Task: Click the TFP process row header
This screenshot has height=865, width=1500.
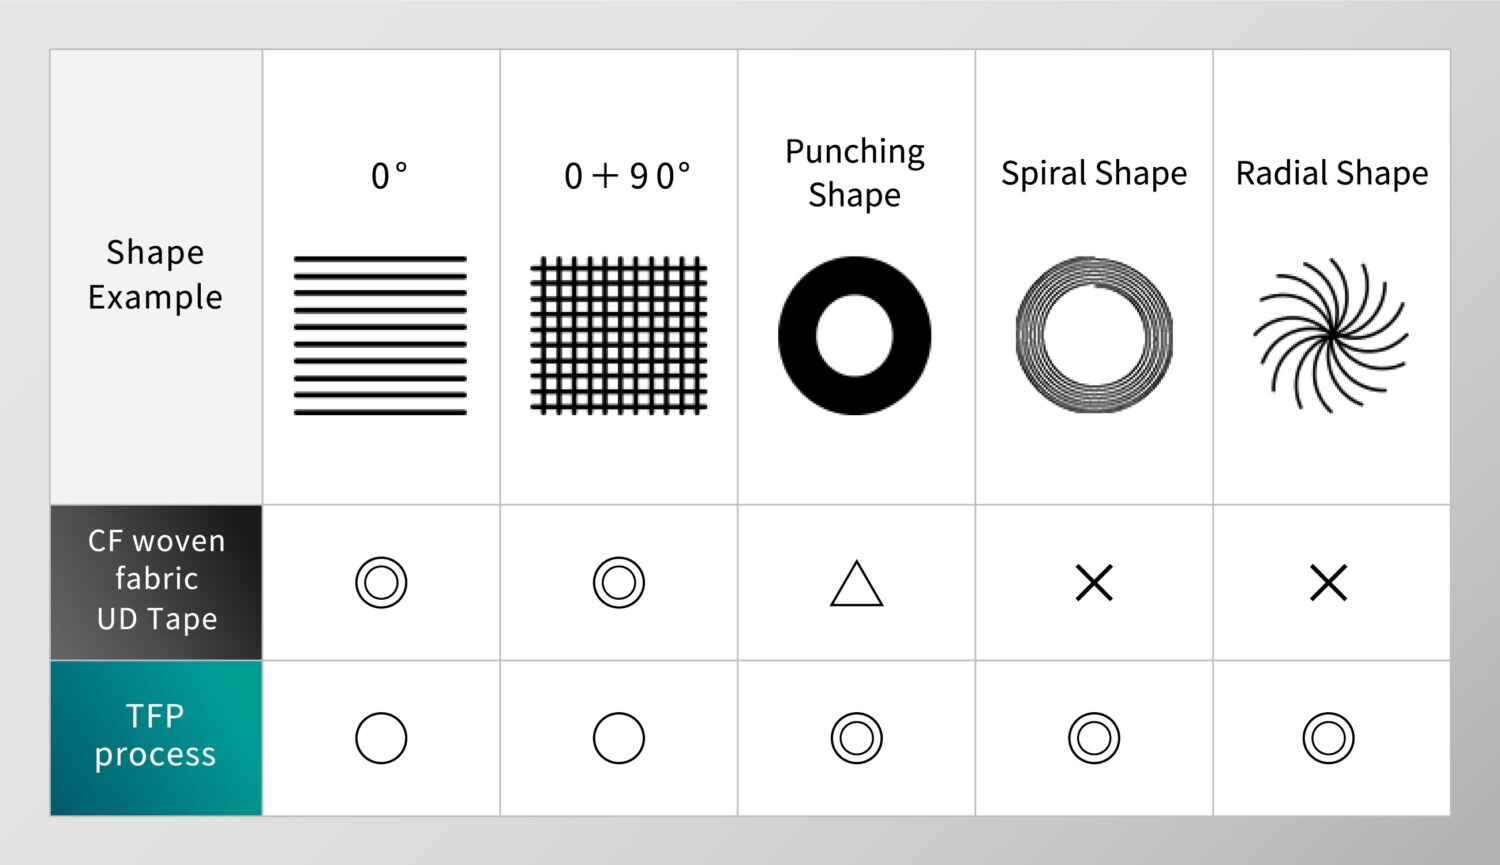Action: (156, 736)
